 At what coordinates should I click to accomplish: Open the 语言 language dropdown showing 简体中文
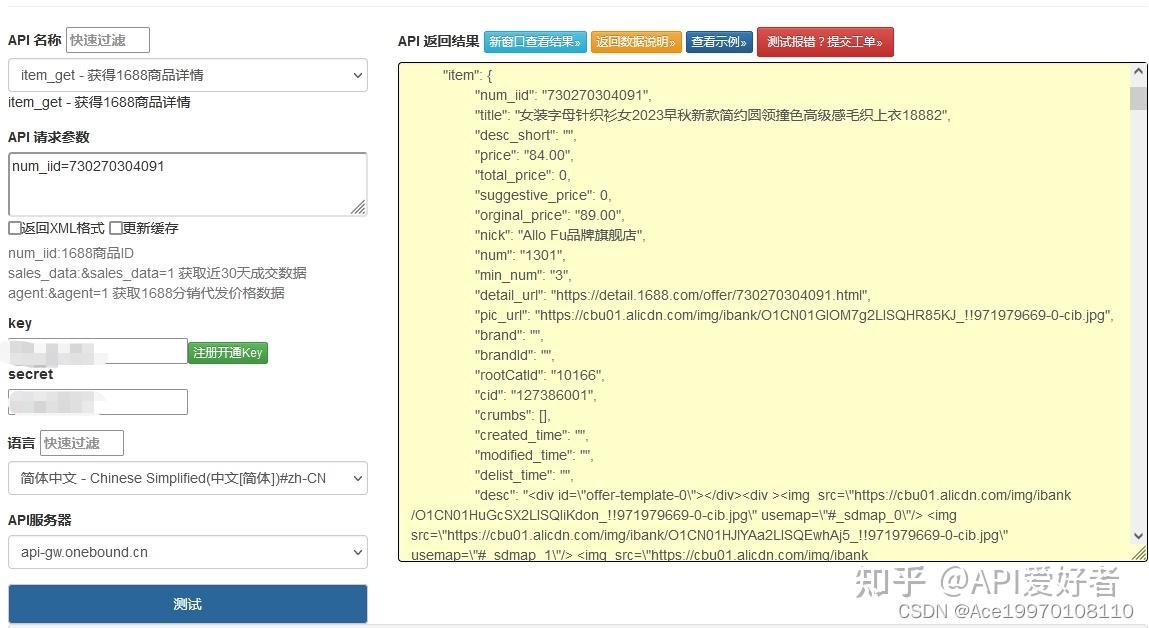point(187,479)
